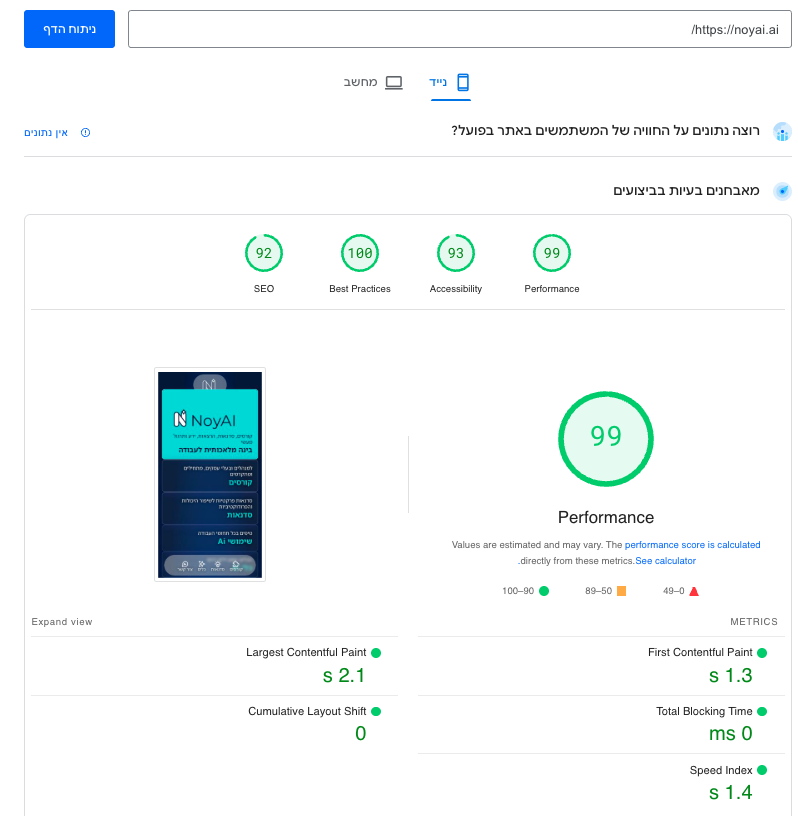Select the SEO score gauge 92
This screenshot has height=816, width=798.
pyautogui.click(x=264, y=254)
